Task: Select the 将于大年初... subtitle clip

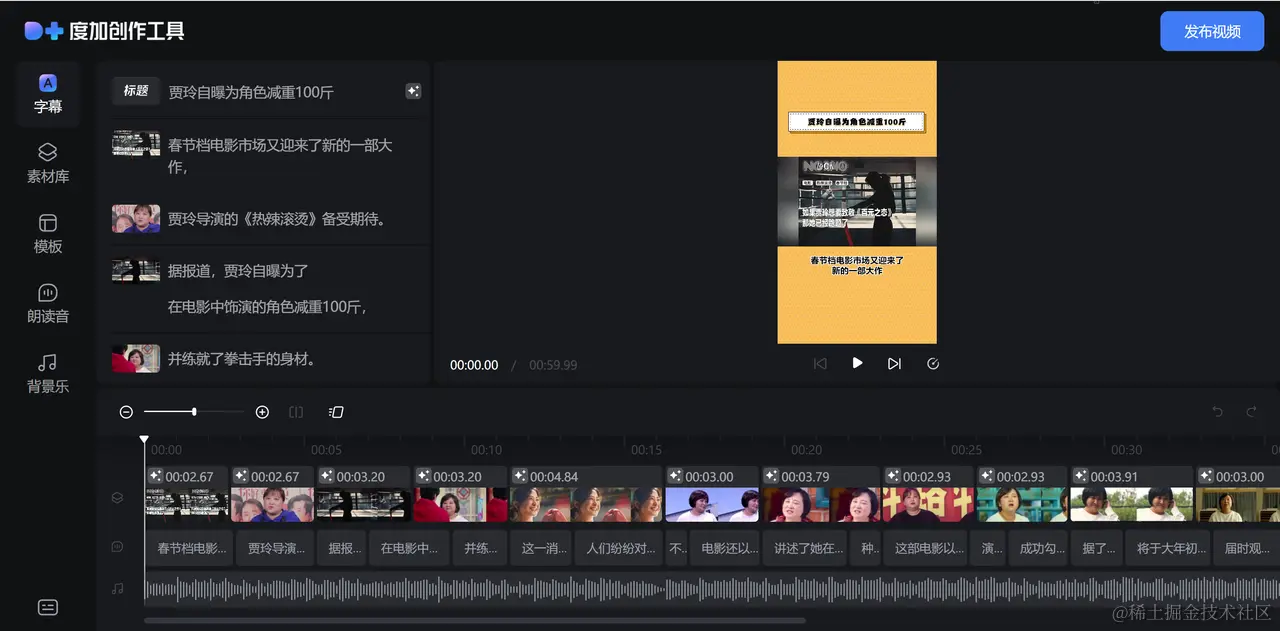Action: pyautogui.click(x=1169, y=548)
